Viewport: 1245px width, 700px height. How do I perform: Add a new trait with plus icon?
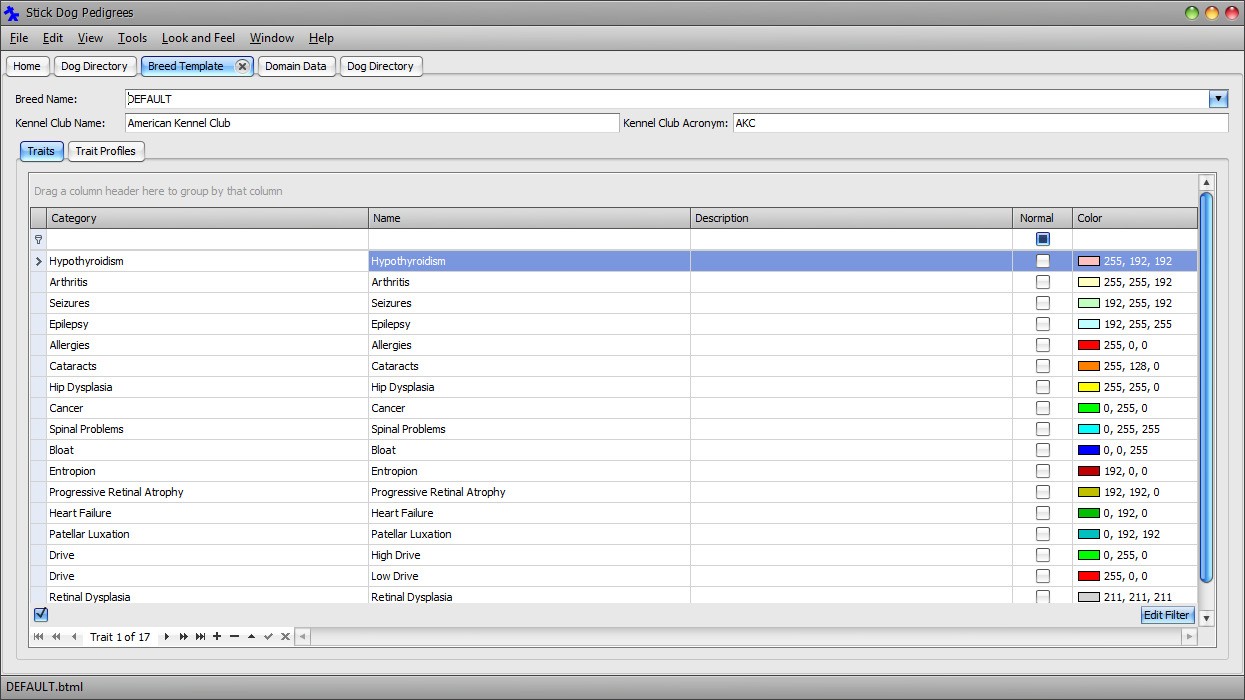click(x=217, y=637)
